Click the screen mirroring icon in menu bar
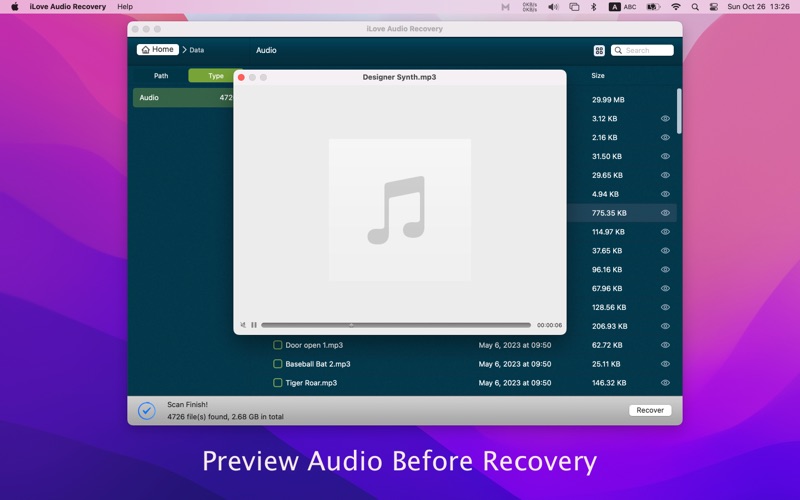 click(574, 7)
